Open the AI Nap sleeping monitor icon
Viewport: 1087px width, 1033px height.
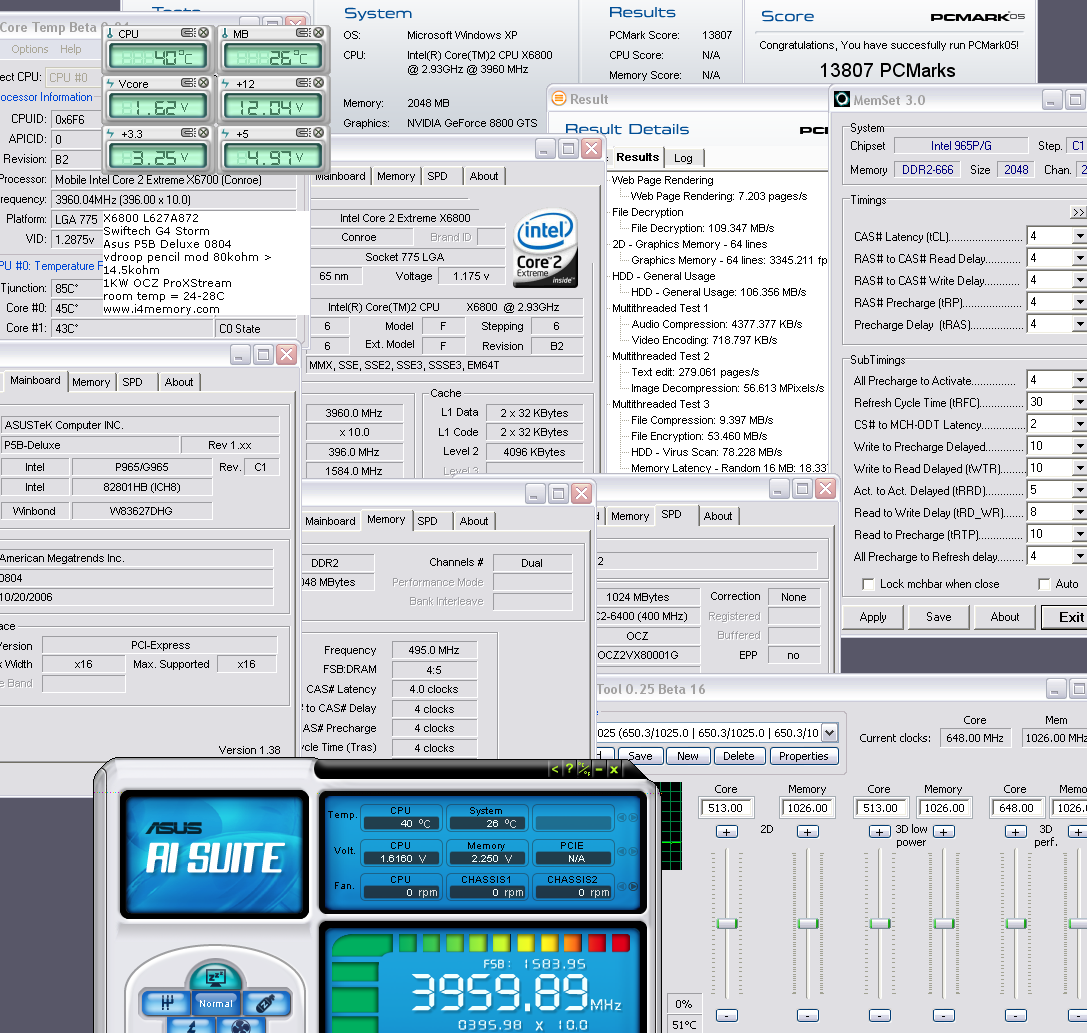[216, 978]
